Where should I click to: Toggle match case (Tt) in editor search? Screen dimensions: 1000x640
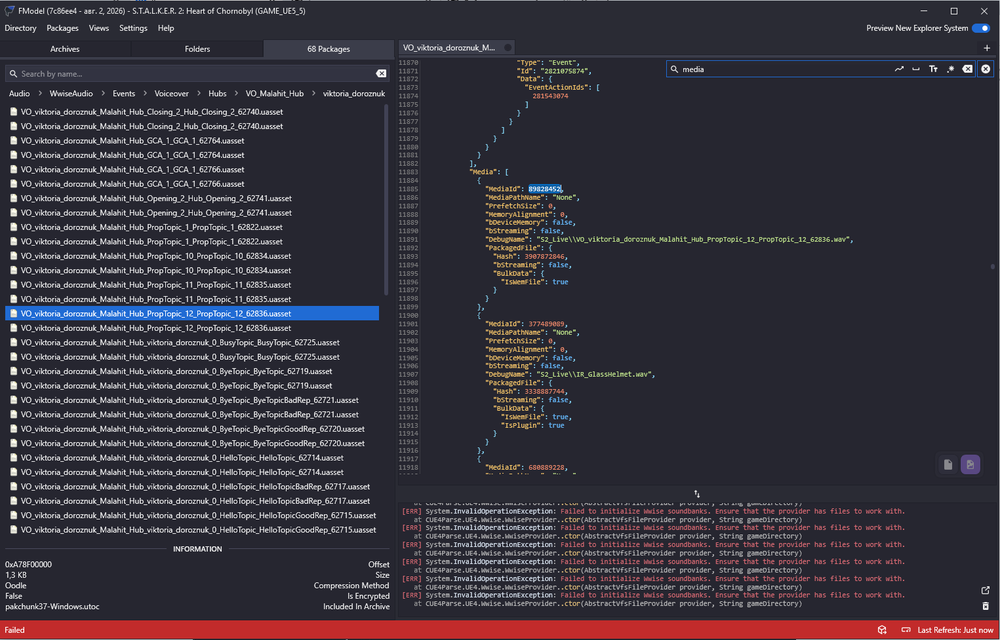pyautogui.click(x=933, y=69)
